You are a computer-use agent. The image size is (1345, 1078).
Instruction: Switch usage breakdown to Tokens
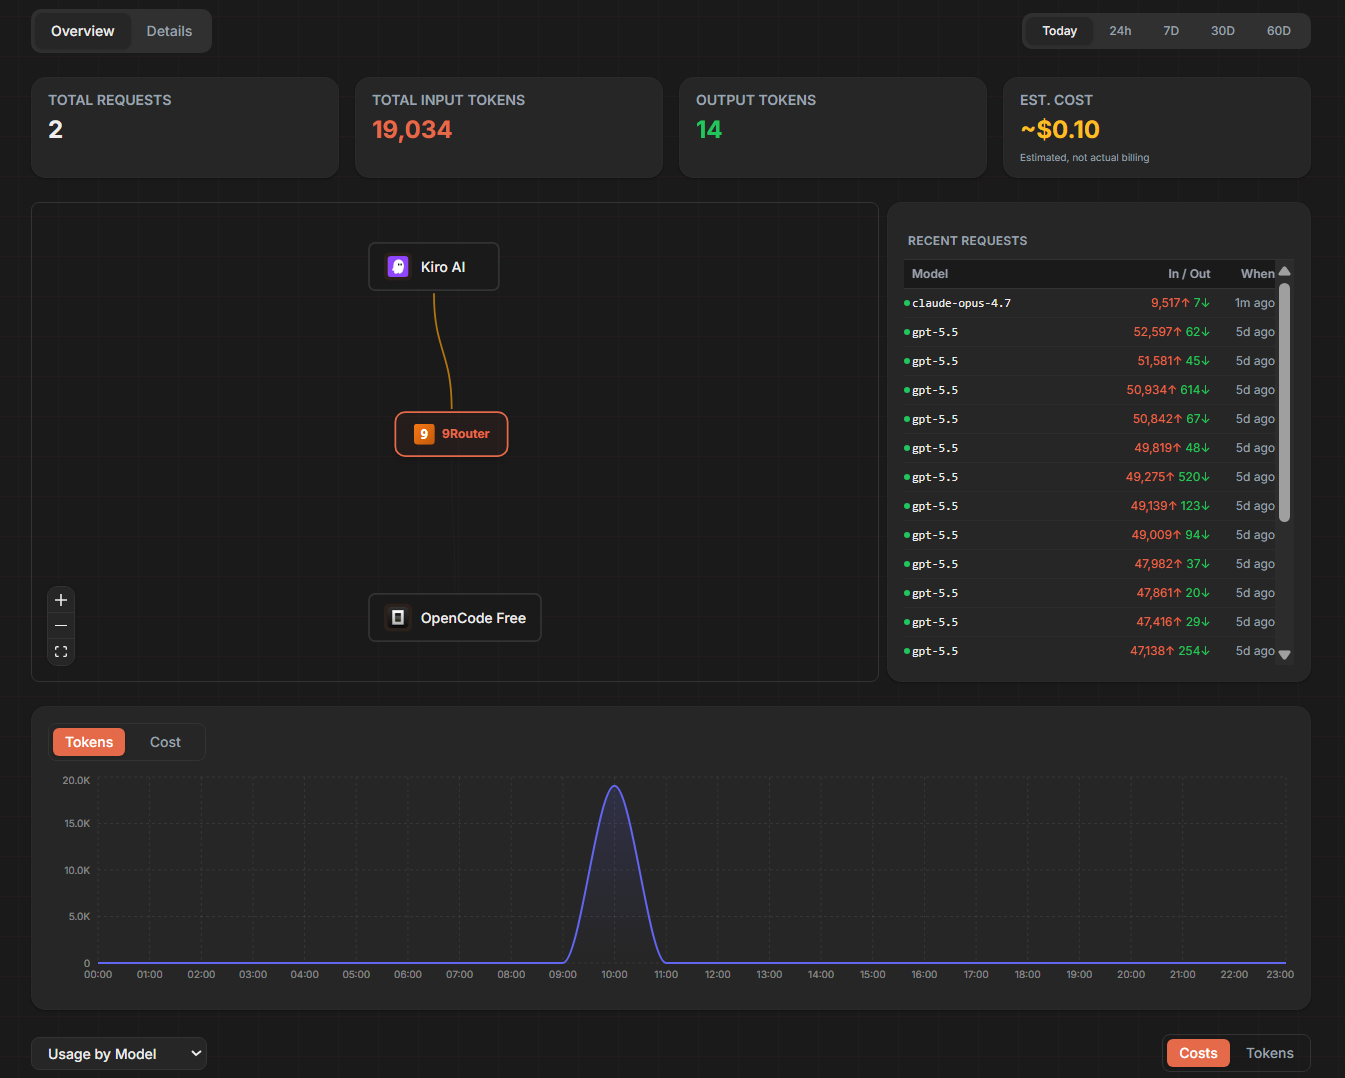tap(1270, 1053)
